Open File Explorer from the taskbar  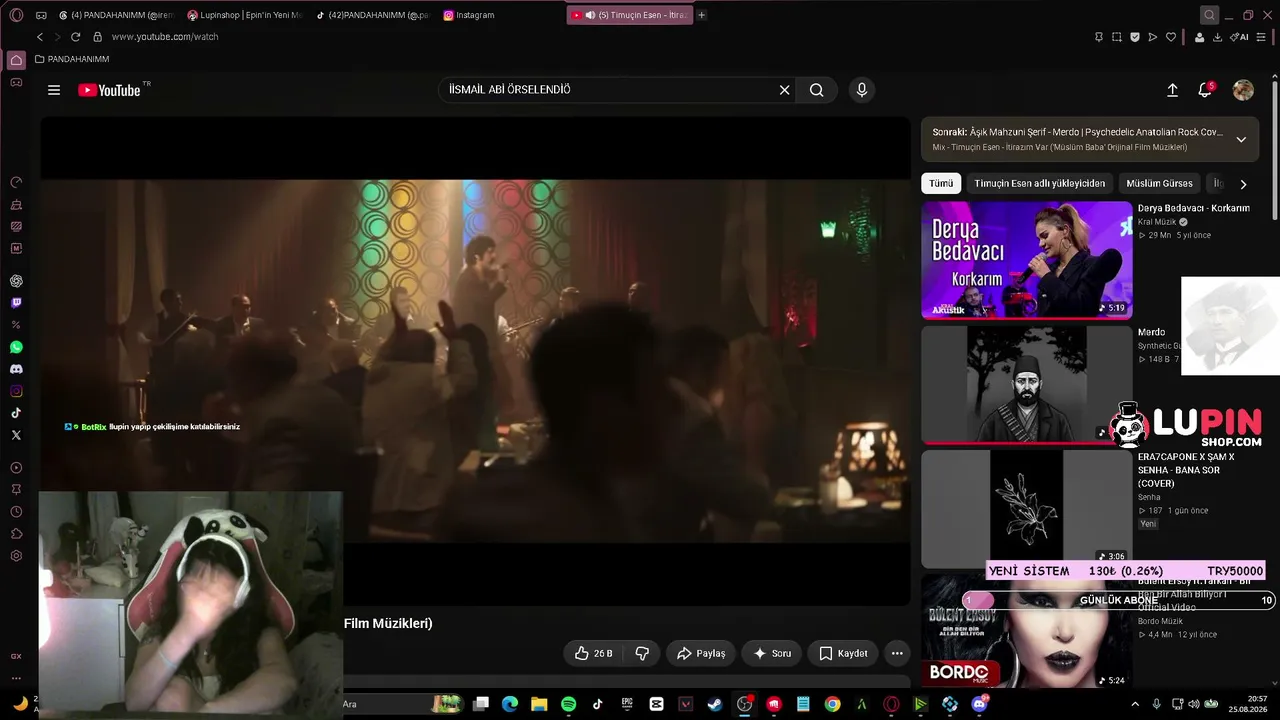coord(539,704)
